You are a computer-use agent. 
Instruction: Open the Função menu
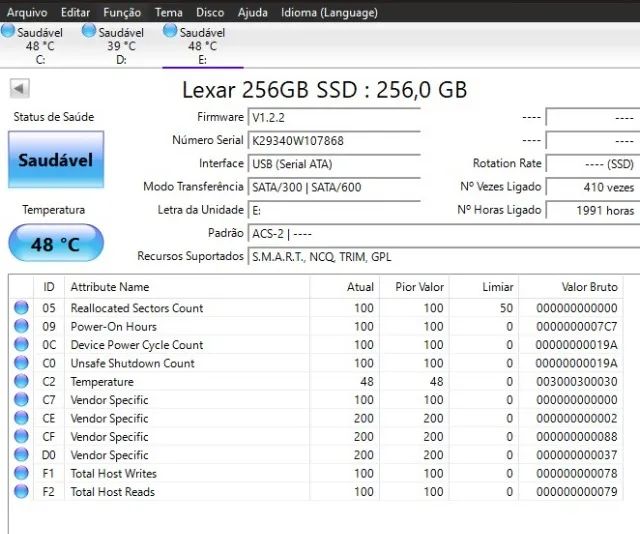tap(122, 13)
